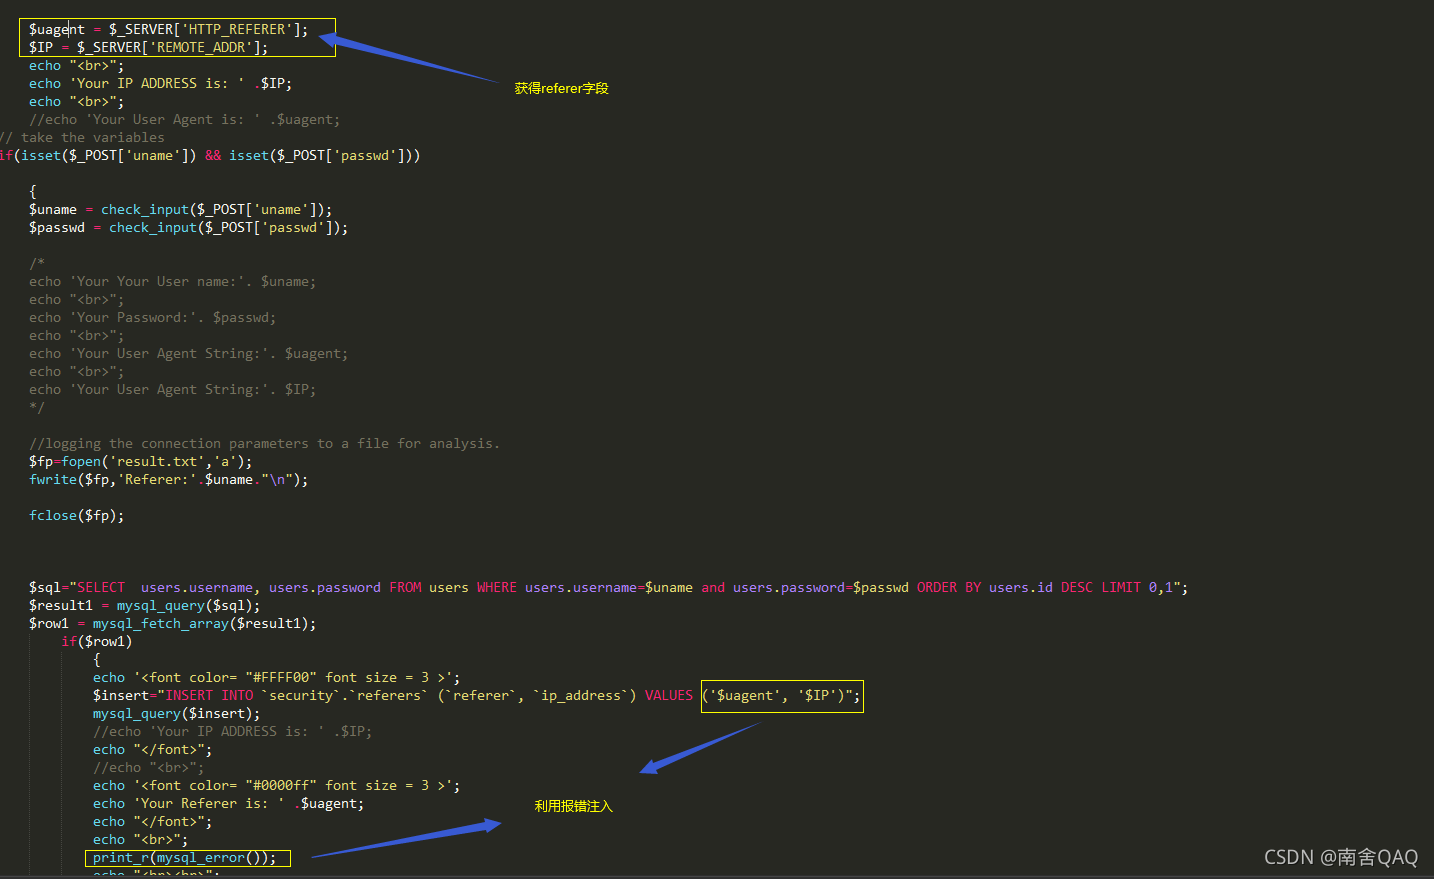Click the SELECT keyword in the $sql line
Image resolution: width=1434 pixels, height=879 pixels.
pos(101,587)
